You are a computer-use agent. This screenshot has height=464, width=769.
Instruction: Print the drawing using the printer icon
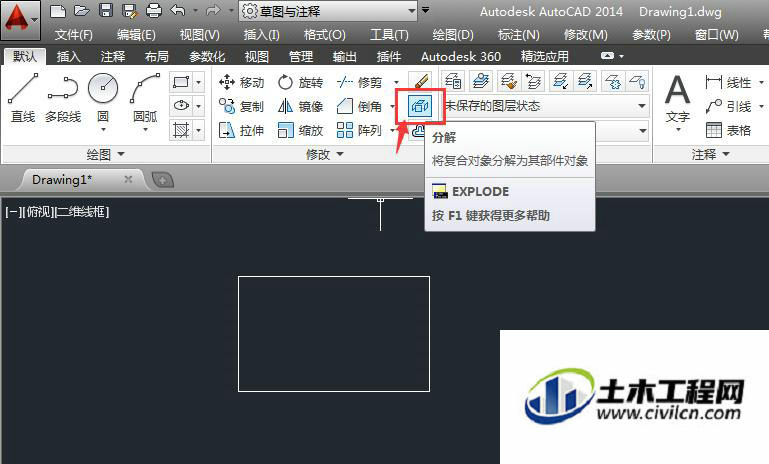point(154,10)
